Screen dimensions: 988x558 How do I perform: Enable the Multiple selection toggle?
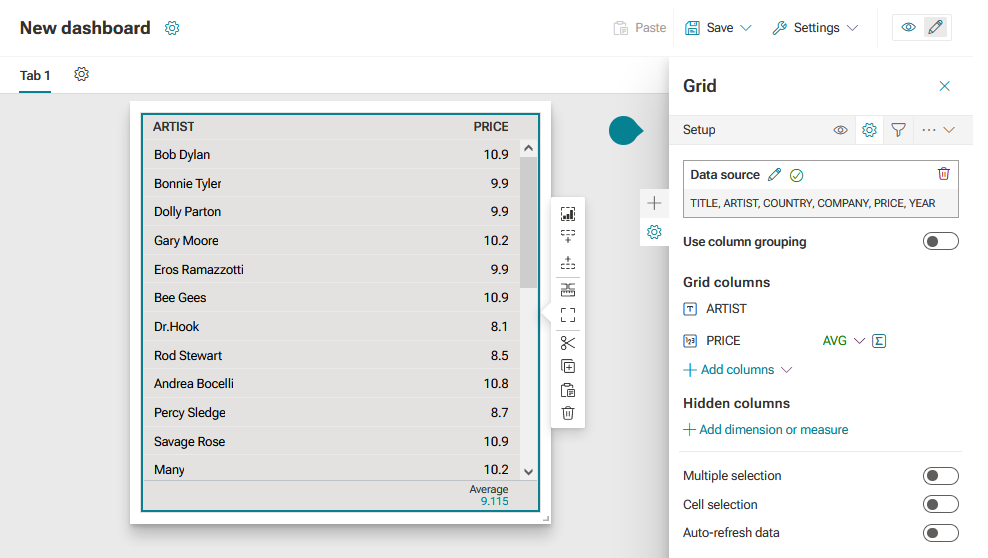click(940, 475)
